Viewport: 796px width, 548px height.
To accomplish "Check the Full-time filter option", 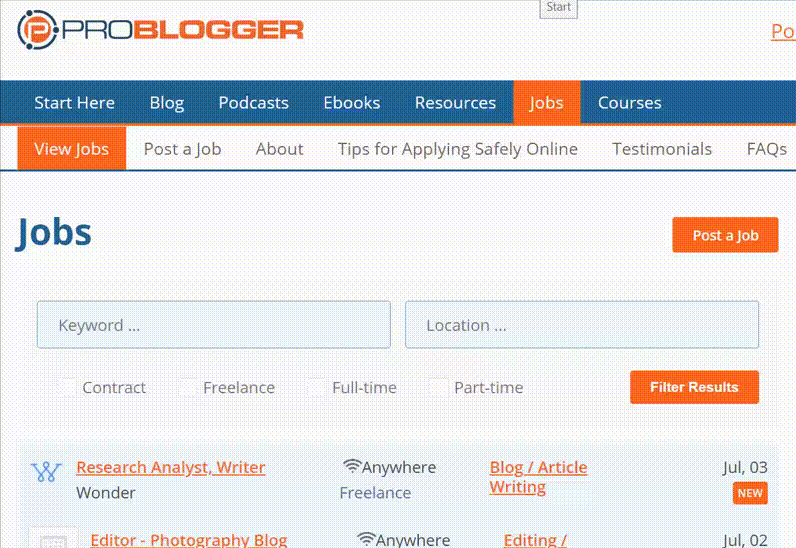I will click(x=317, y=388).
